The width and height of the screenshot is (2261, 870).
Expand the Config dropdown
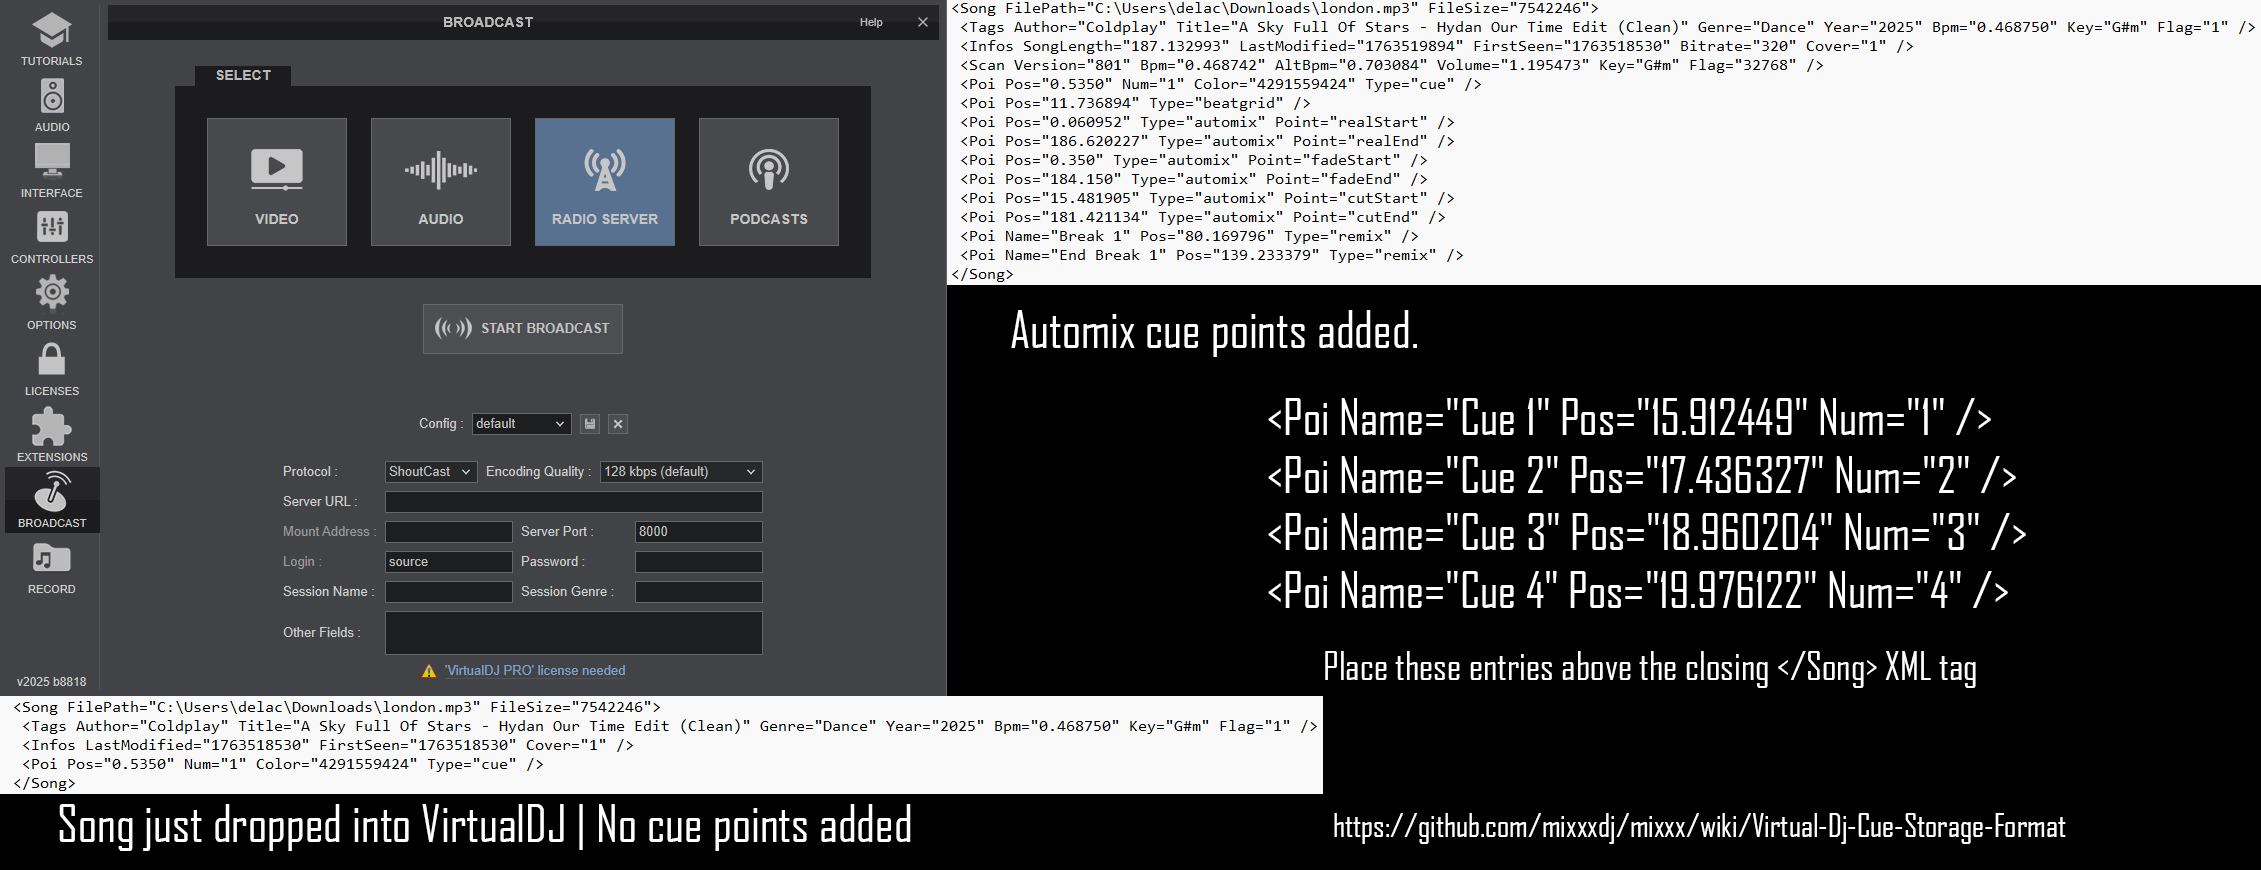tap(521, 424)
